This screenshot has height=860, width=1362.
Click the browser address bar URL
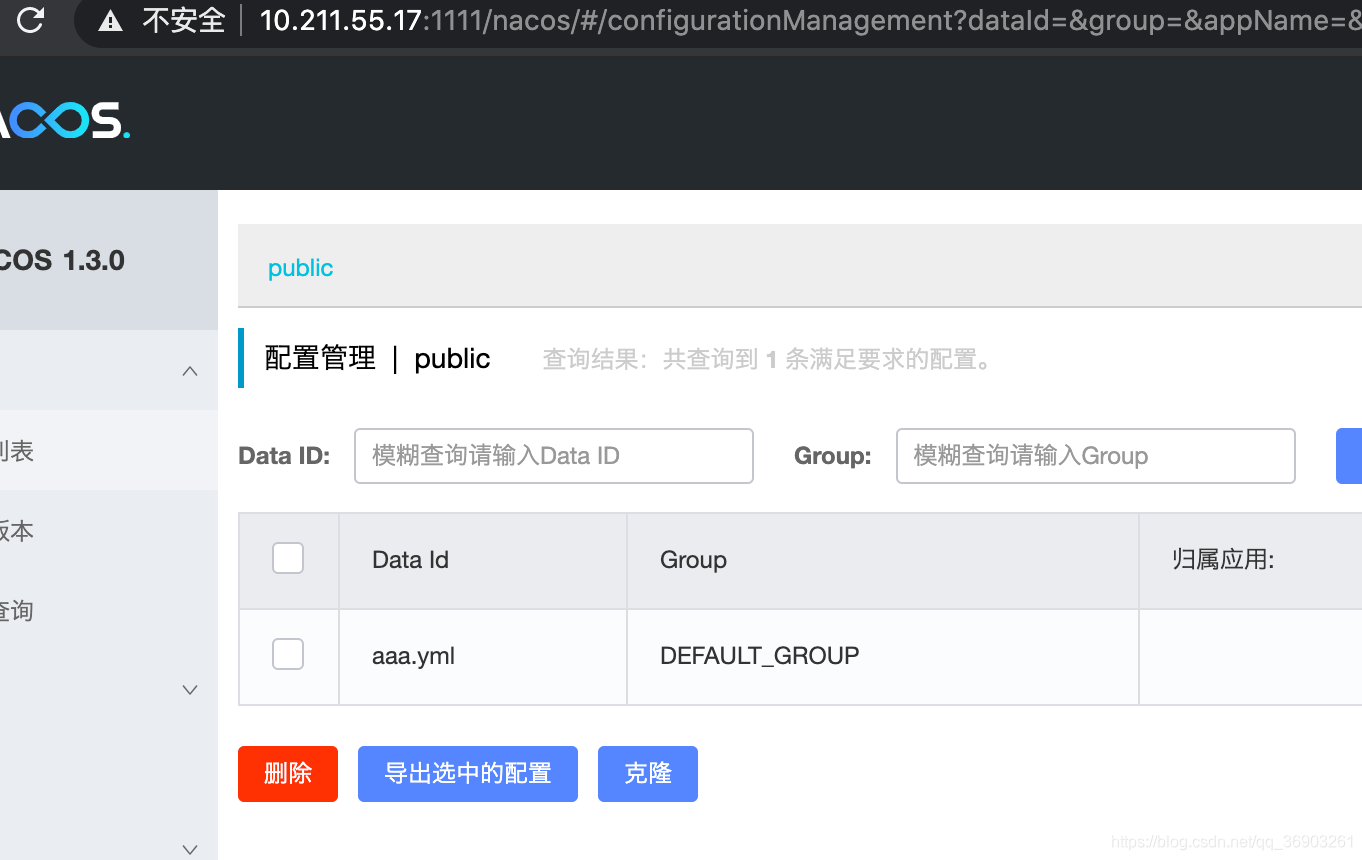810,20
